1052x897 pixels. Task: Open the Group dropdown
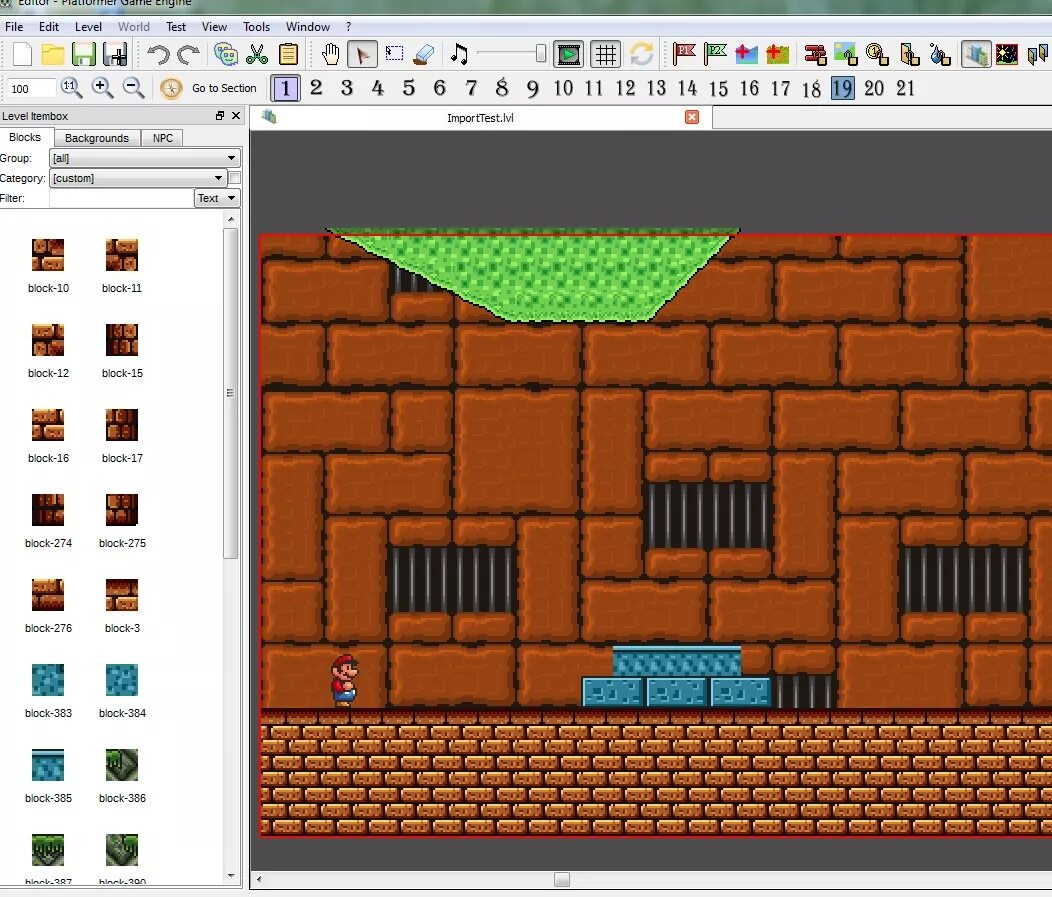pos(145,158)
